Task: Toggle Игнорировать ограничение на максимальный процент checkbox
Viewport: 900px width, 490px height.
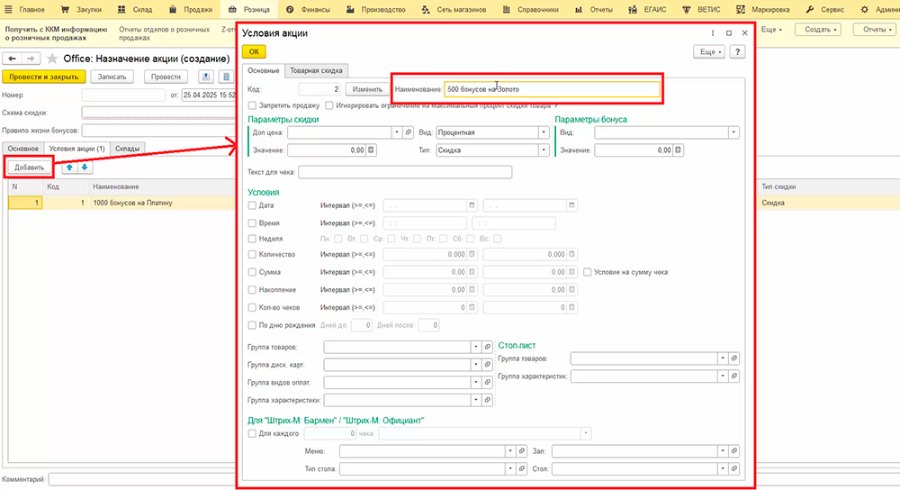Action: tap(329, 106)
